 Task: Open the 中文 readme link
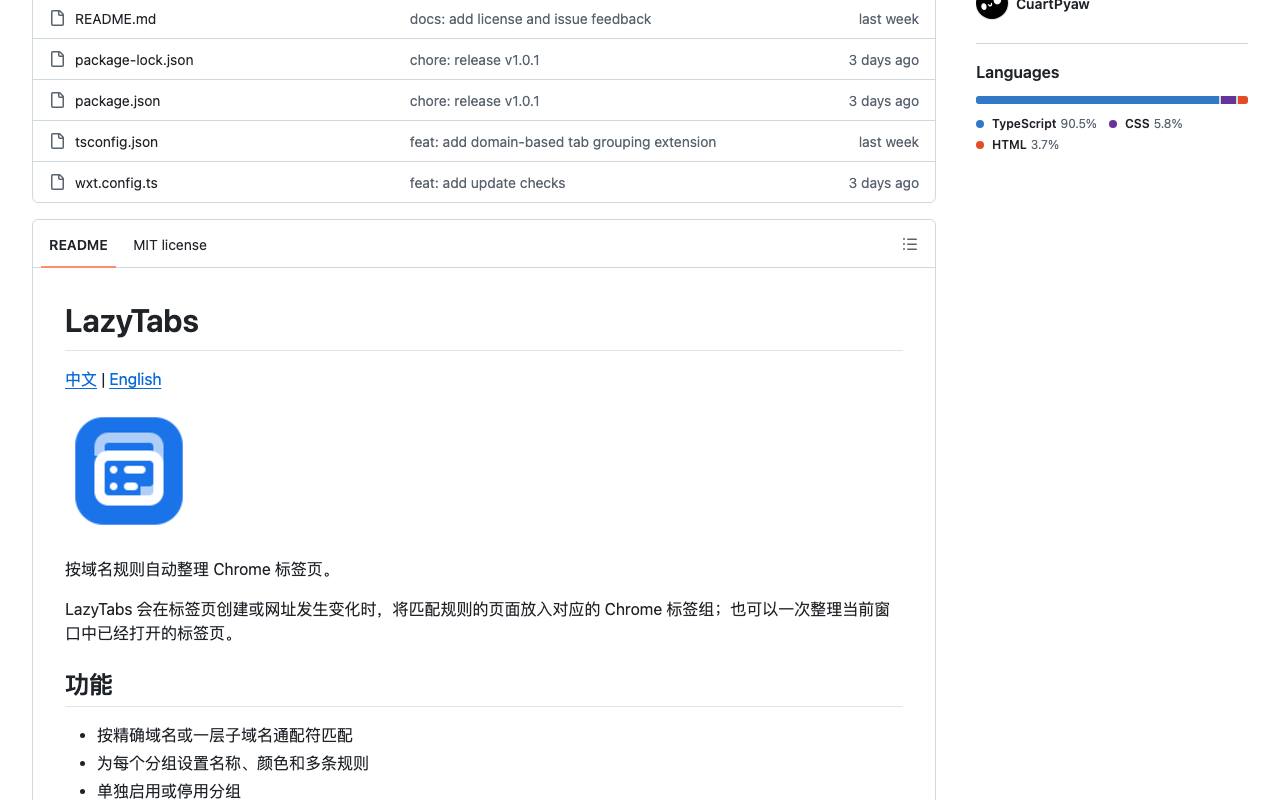[x=81, y=379]
